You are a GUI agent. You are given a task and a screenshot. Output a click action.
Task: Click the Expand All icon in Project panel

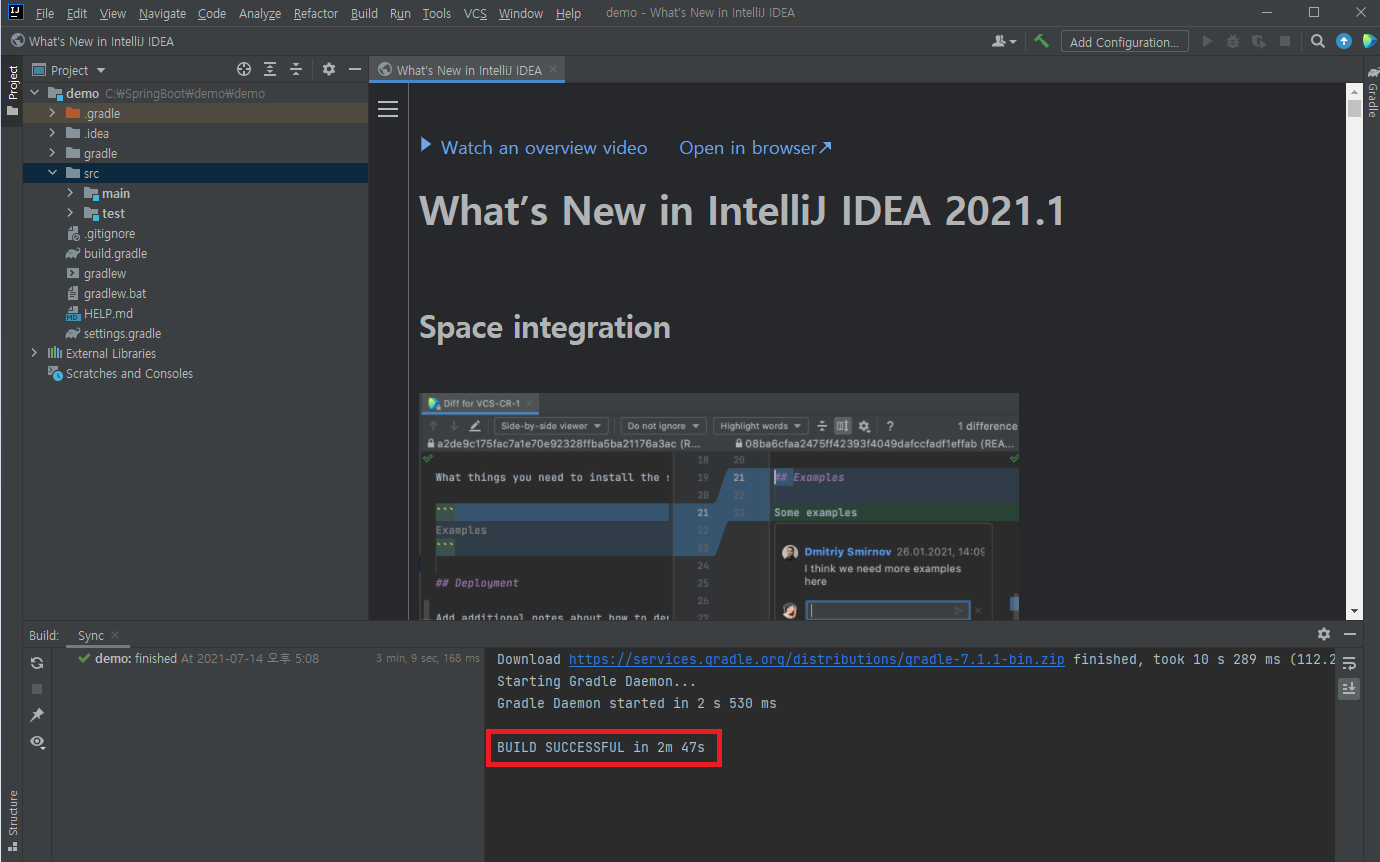[270, 69]
